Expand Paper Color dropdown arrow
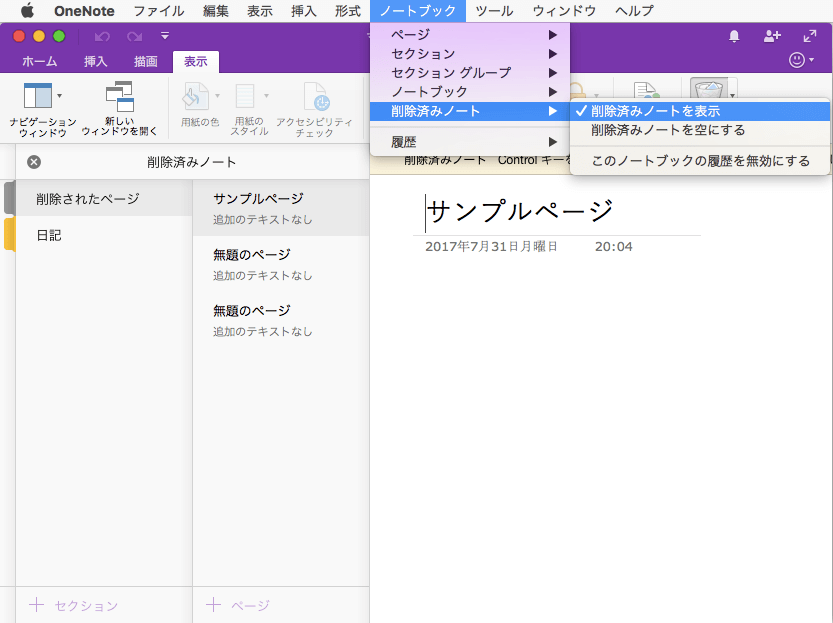Viewport: 833px width, 623px height. (217, 96)
